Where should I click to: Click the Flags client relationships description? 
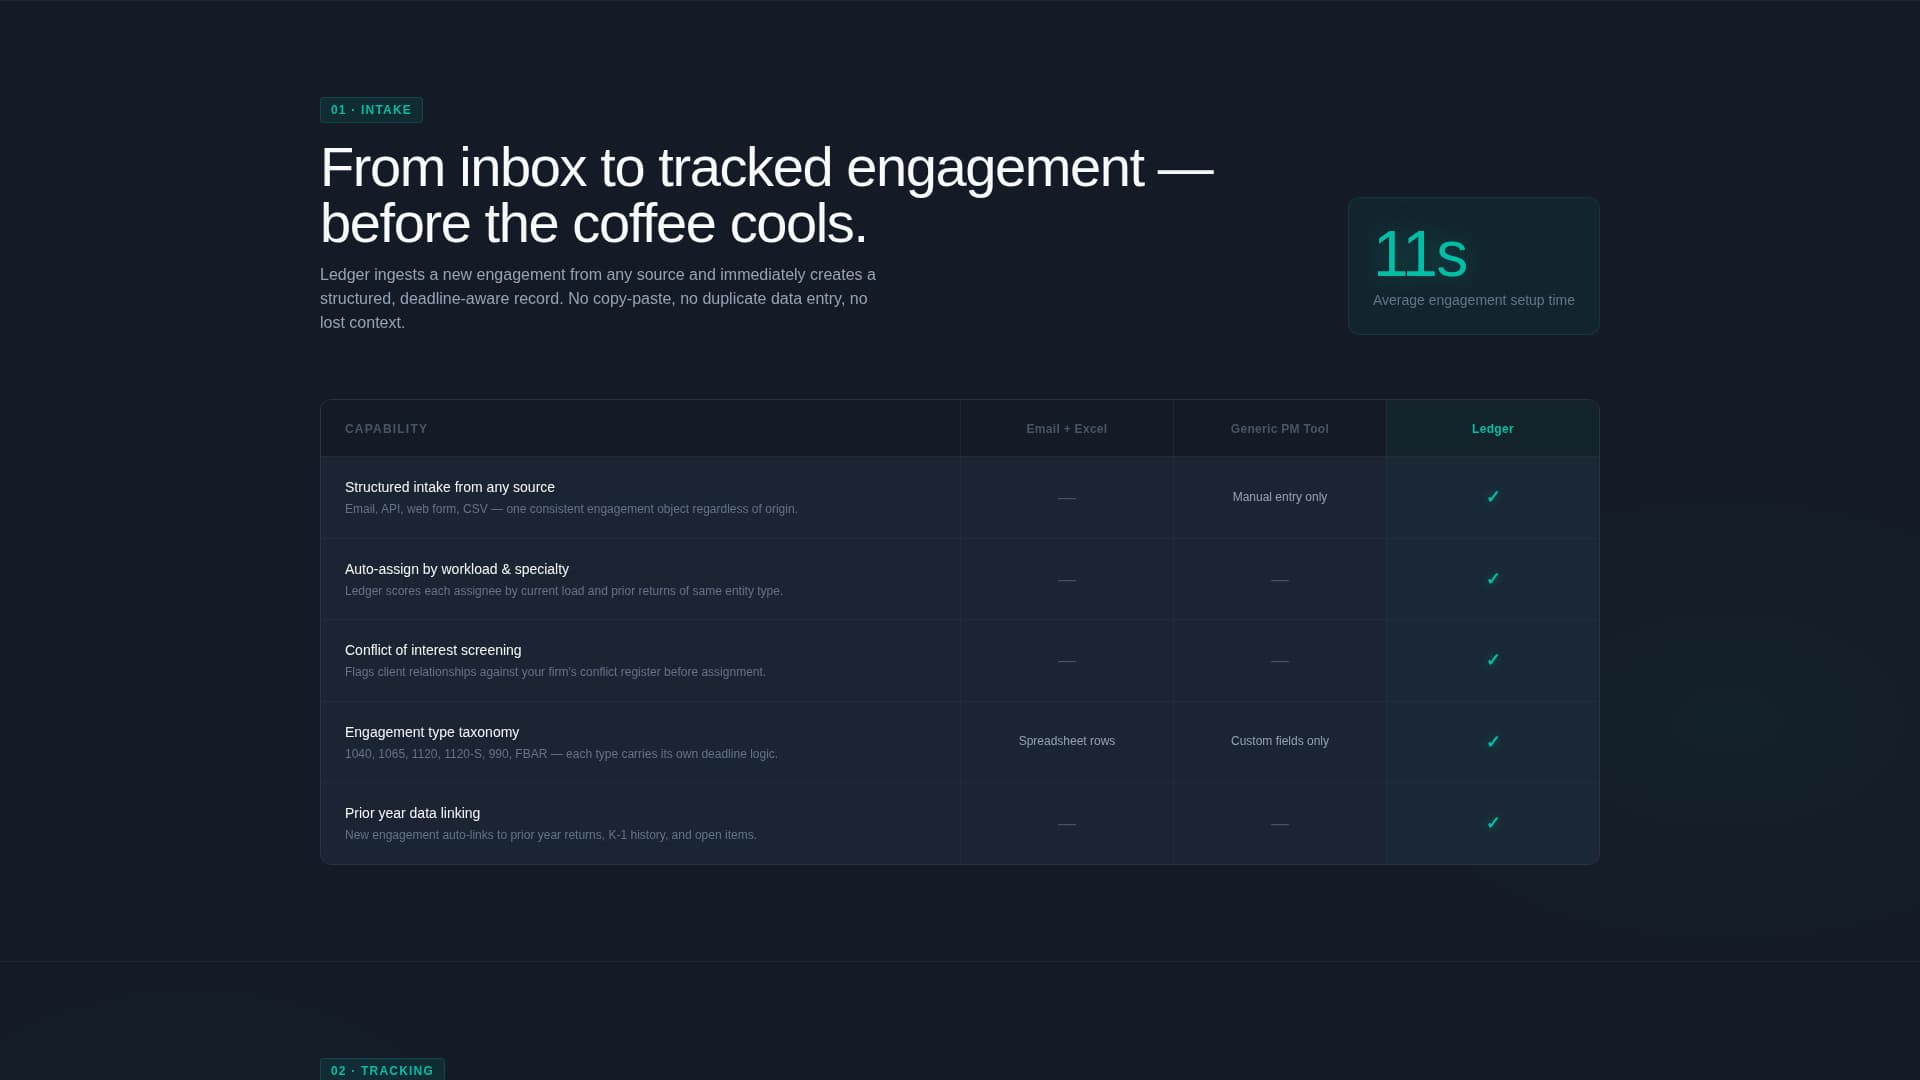(555, 672)
